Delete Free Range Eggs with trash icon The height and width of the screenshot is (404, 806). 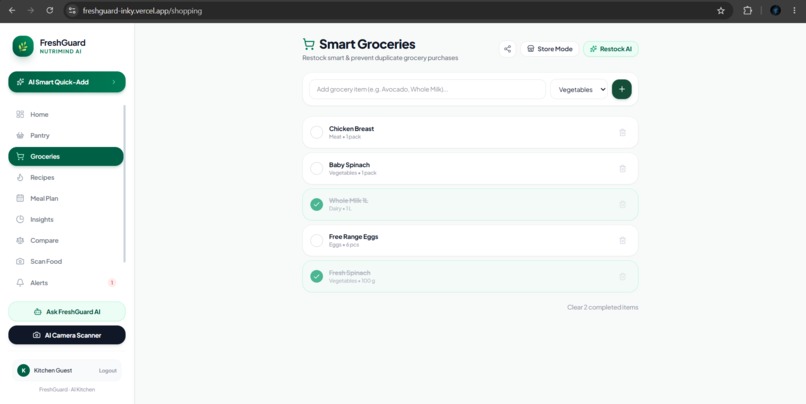tap(622, 241)
